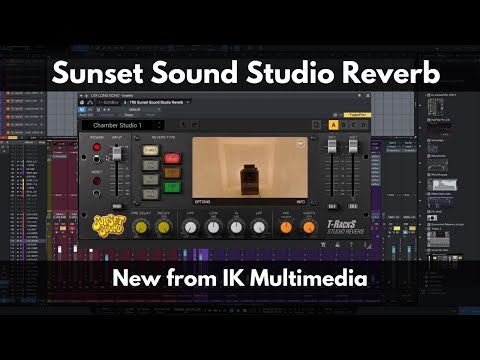Click the undo arrow in plugin toolbar
480x360 pixels.
tap(184, 125)
